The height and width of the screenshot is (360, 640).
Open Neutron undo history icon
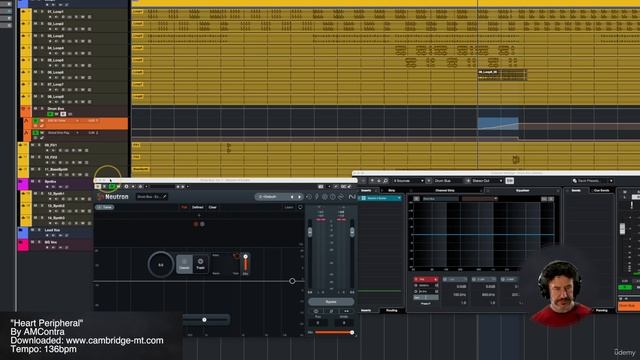pos(309,197)
